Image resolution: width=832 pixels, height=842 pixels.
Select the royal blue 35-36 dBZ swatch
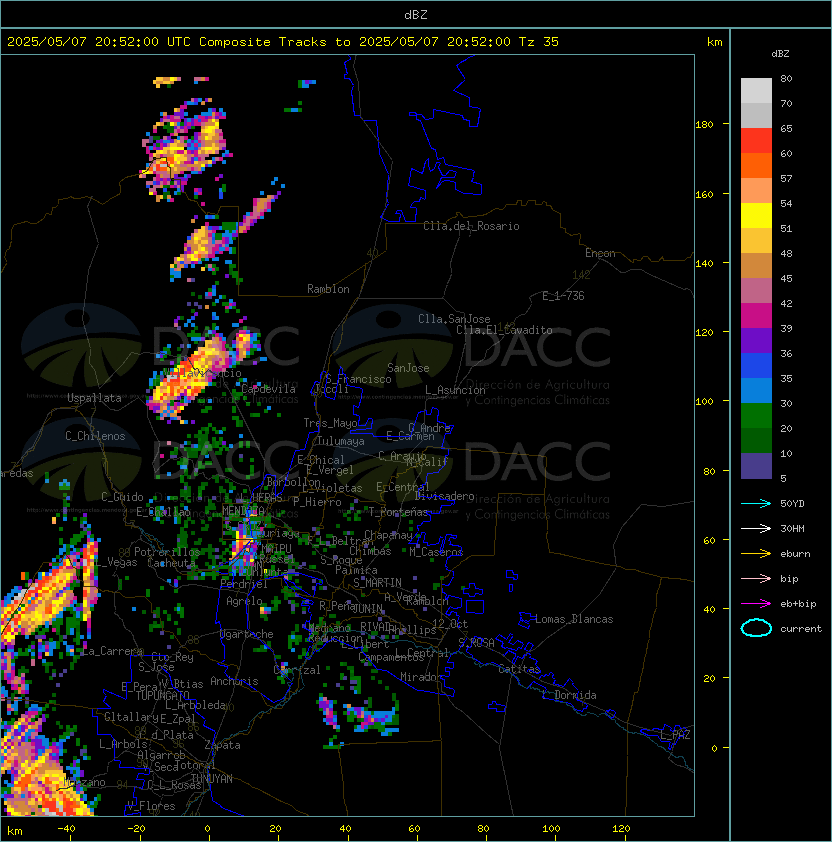[x=756, y=366]
